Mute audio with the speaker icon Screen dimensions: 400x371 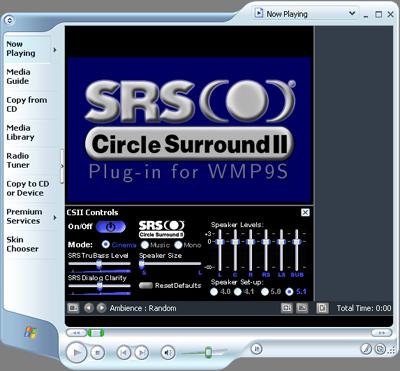[x=168, y=352]
